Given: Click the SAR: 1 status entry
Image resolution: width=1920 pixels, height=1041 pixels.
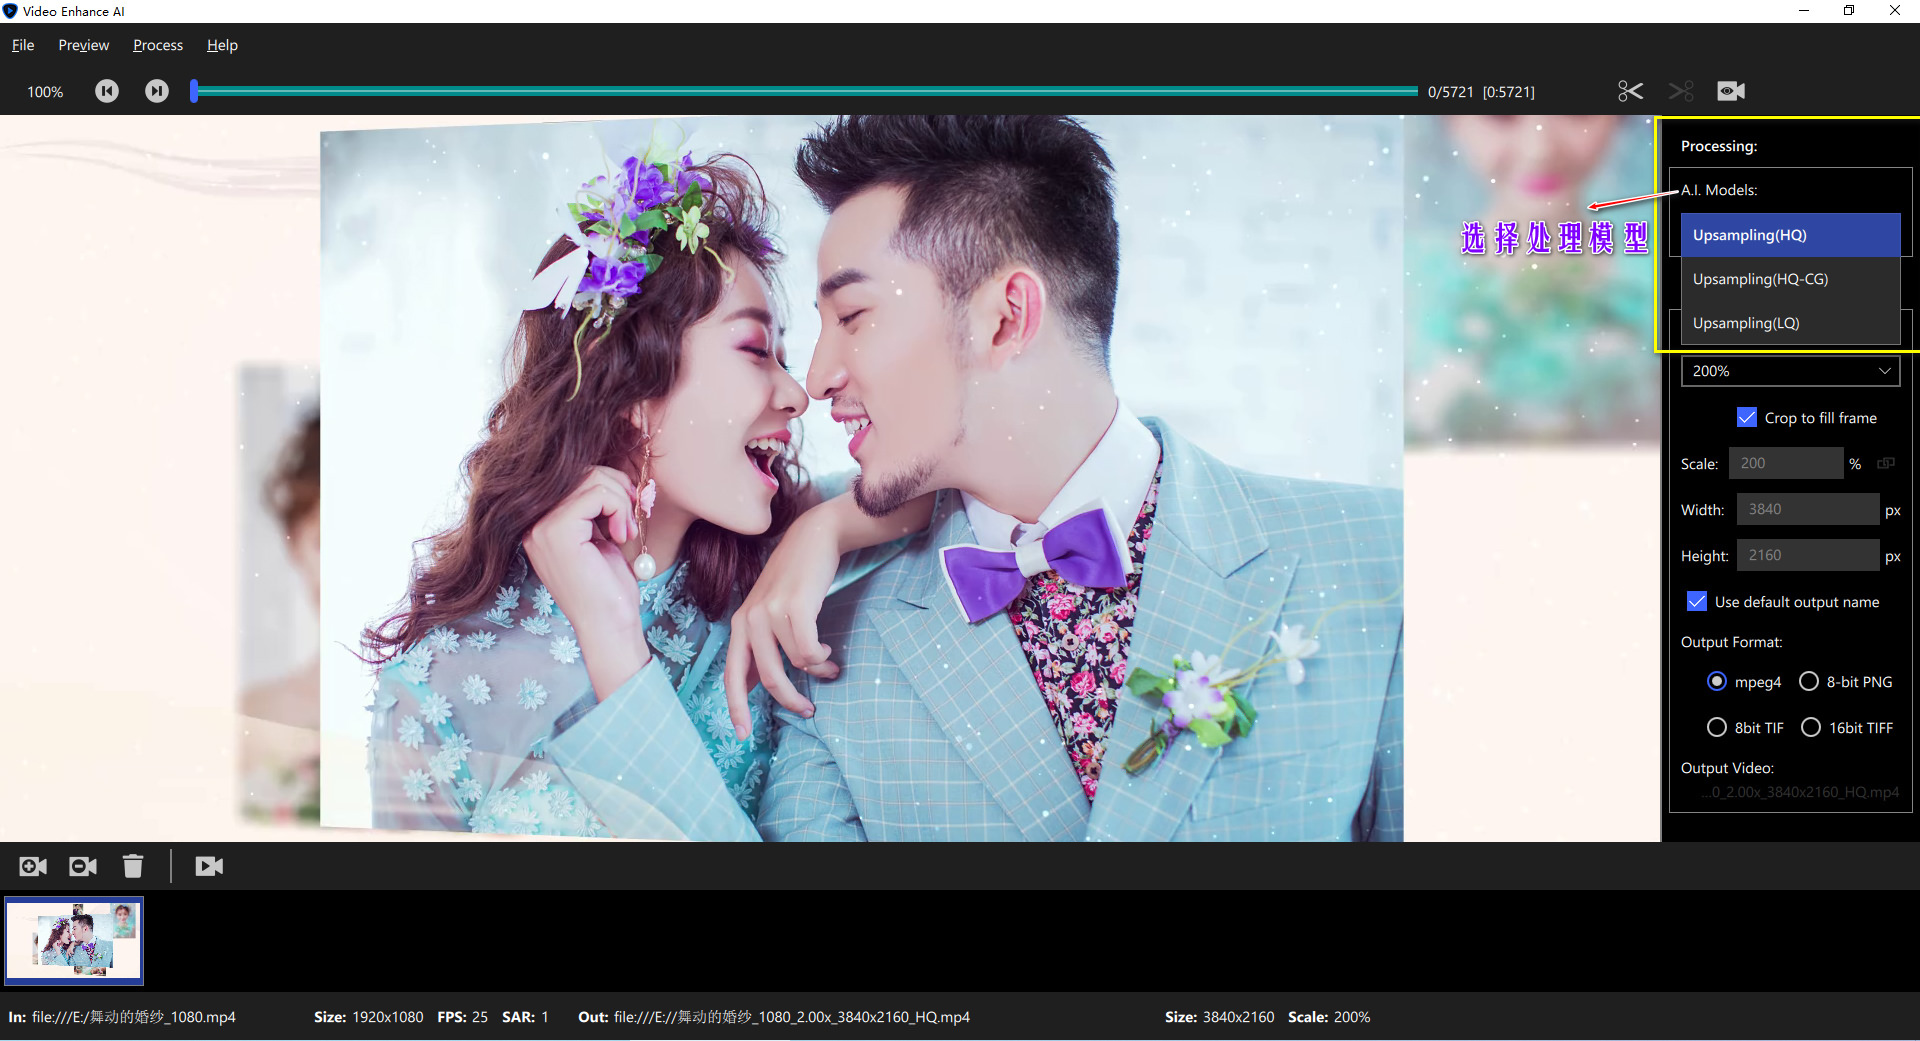Looking at the screenshot, I should pyautogui.click(x=525, y=1017).
